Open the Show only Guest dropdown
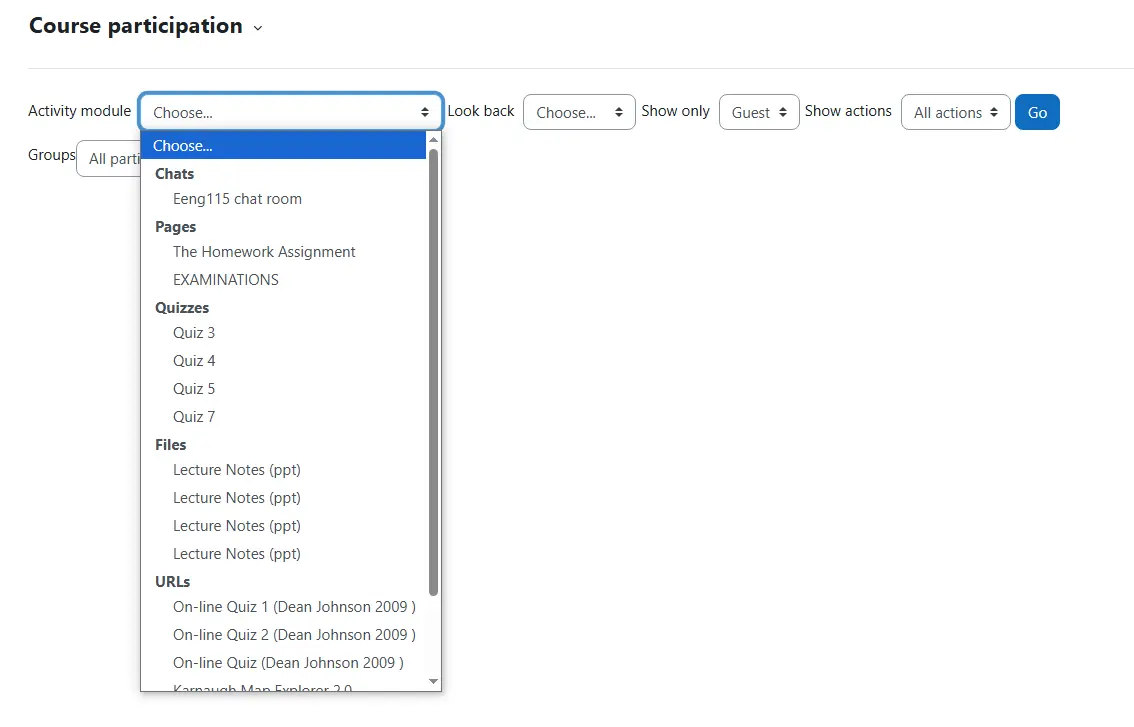1134x727 pixels. (759, 112)
